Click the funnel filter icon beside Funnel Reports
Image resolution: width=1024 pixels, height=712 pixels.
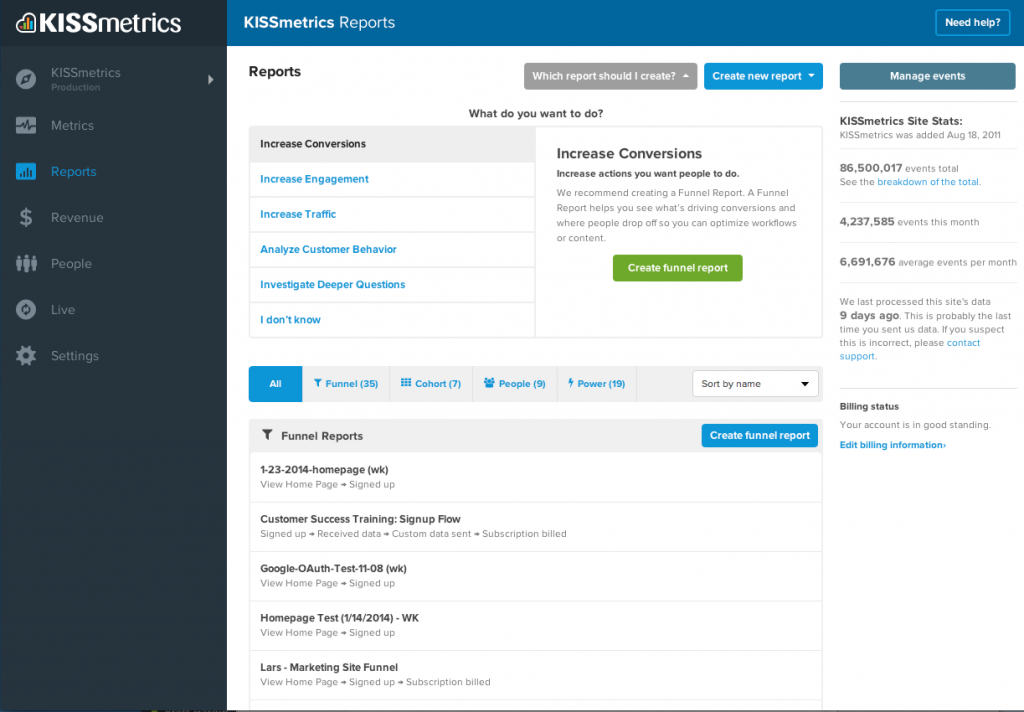coord(266,434)
